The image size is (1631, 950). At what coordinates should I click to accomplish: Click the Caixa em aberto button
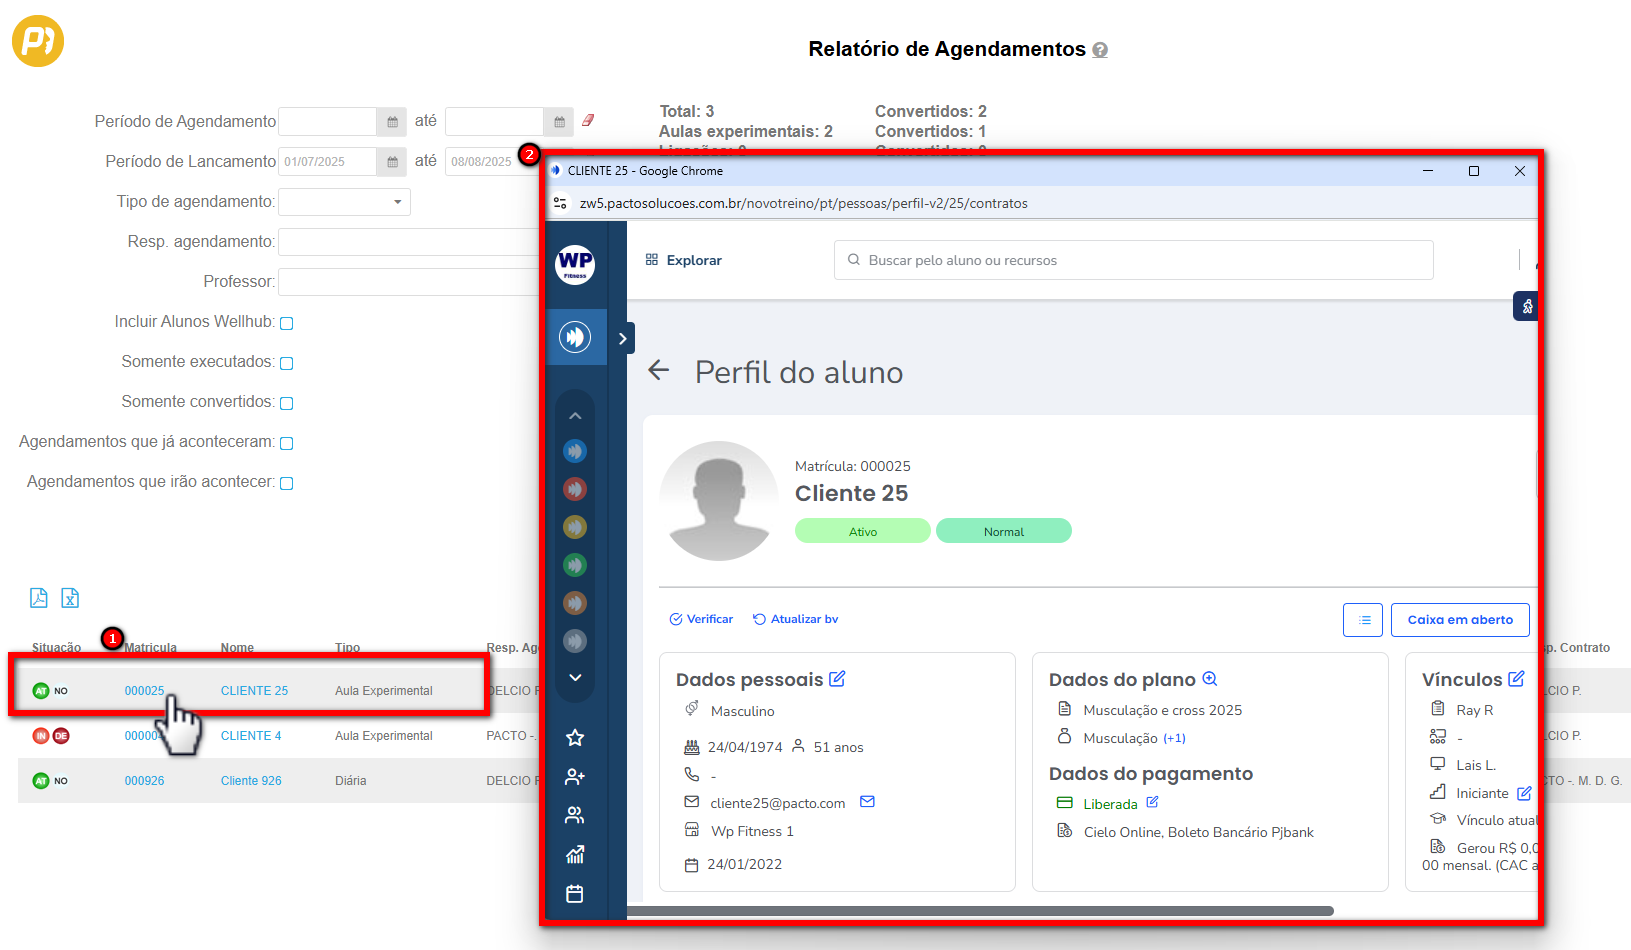coord(1460,620)
